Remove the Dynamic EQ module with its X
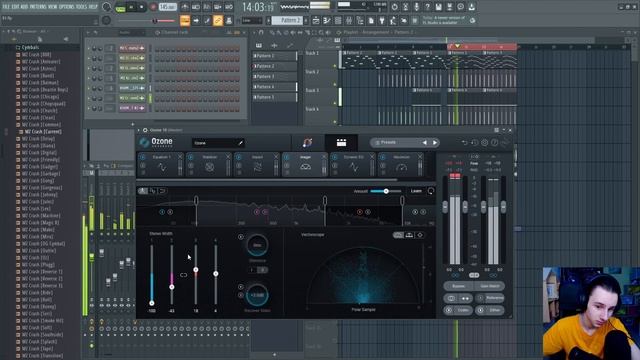Viewport: 640px width, 360px height. coord(372,157)
